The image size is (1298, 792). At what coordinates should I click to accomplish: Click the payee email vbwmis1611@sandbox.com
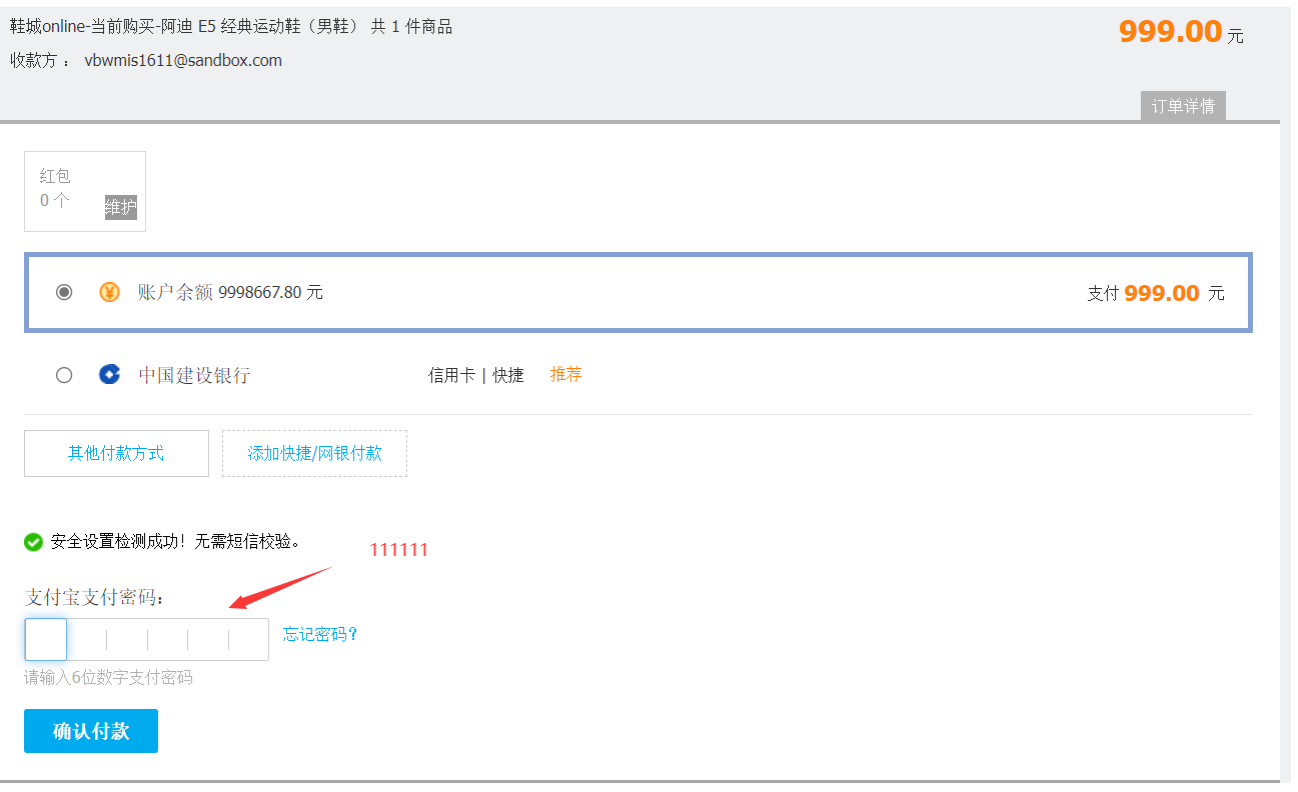(183, 60)
